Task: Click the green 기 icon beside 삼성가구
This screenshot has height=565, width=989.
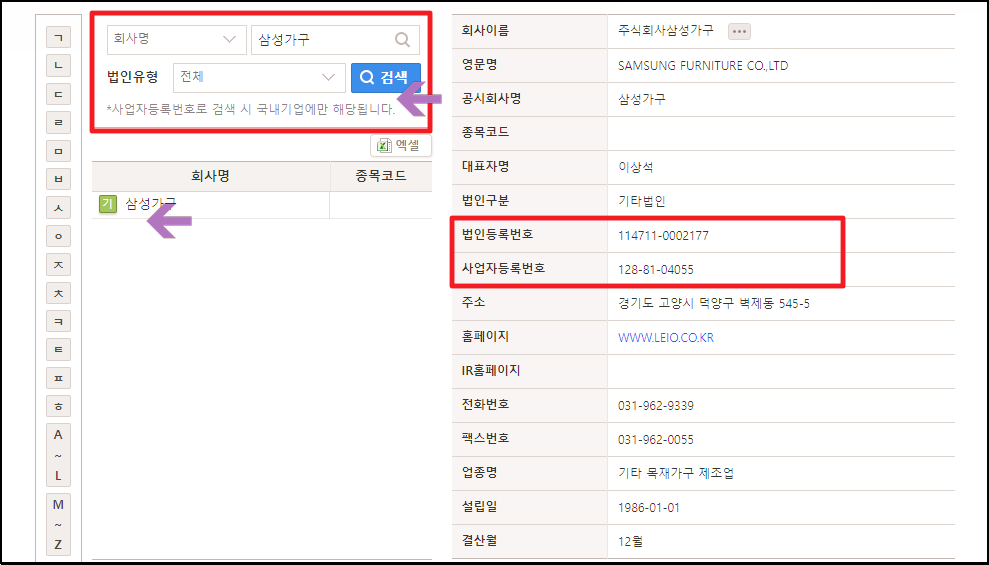Action: (108, 204)
